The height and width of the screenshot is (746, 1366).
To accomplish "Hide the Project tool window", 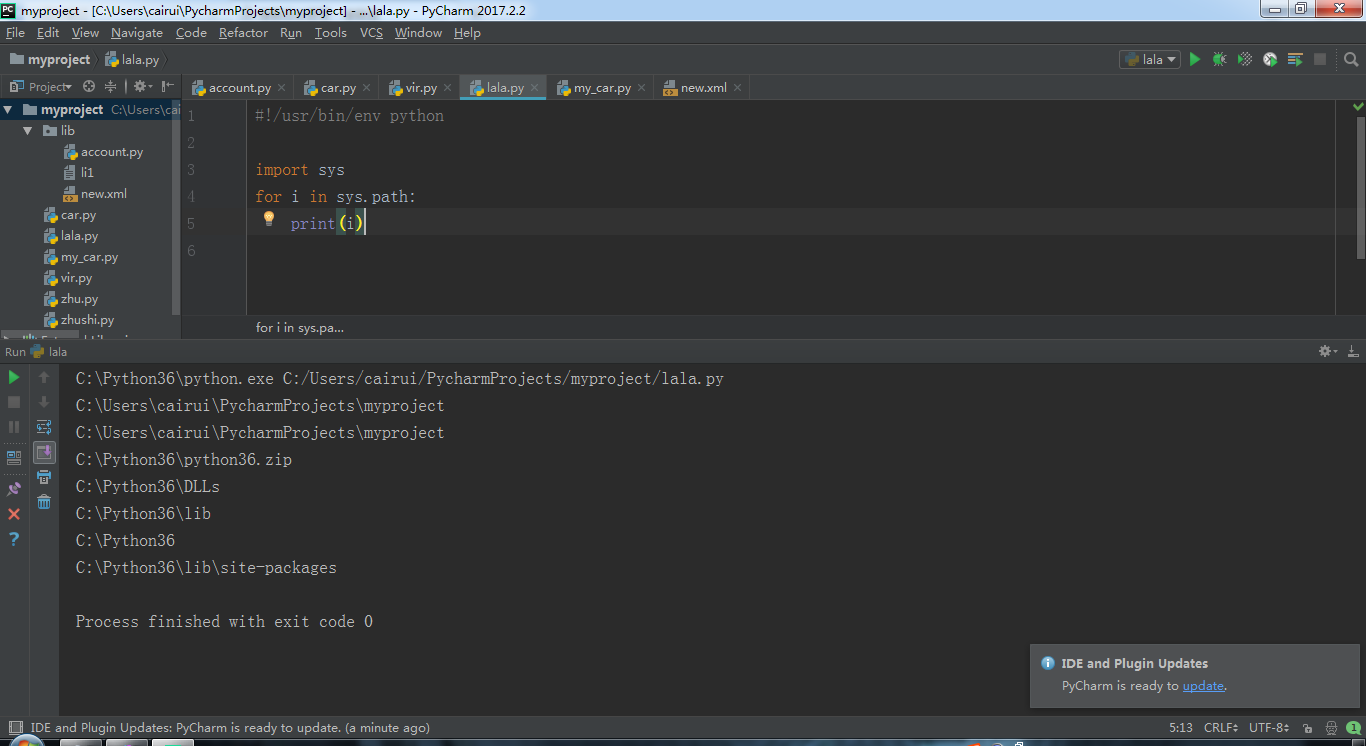I will (x=167, y=87).
